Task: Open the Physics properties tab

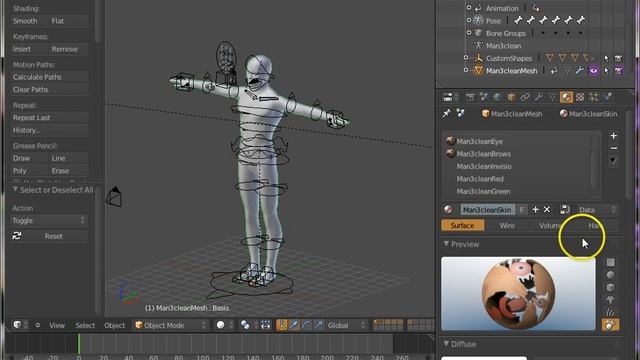Action: [x=608, y=97]
